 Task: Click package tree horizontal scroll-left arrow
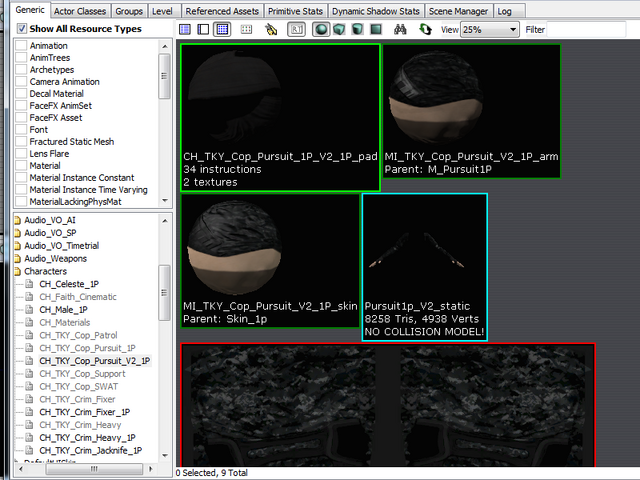[21, 469]
